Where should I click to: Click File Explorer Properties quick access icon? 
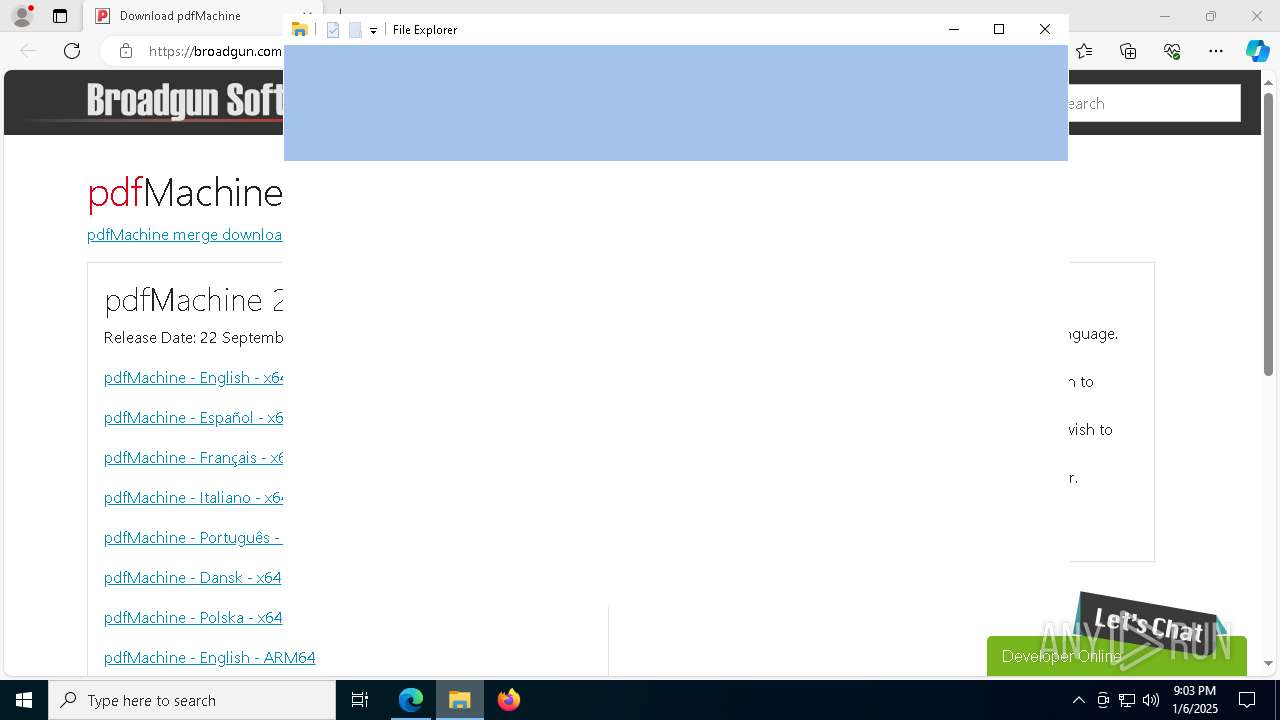[333, 30]
